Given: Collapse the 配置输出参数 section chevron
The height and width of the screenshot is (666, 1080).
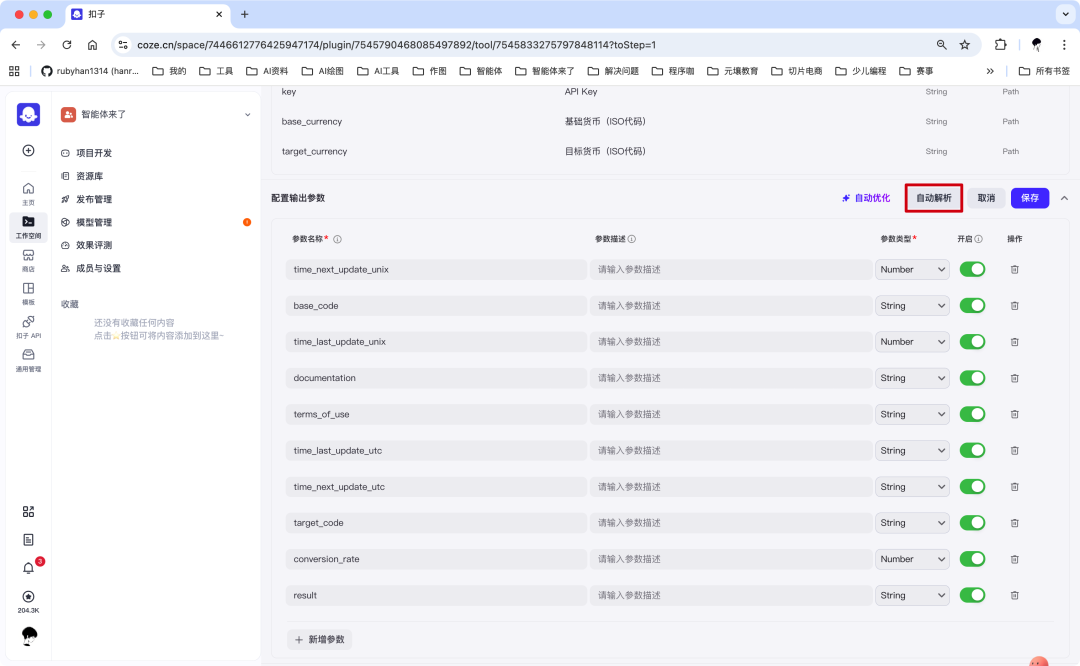Looking at the screenshot, I should coord(1064,198).
